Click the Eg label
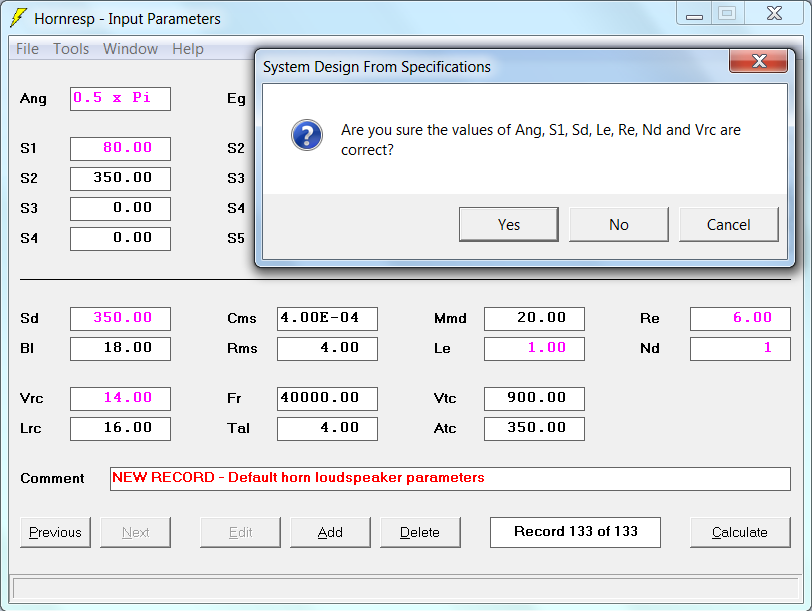The width and height of the screenshot is (812, 611). [x=236, y=98]
